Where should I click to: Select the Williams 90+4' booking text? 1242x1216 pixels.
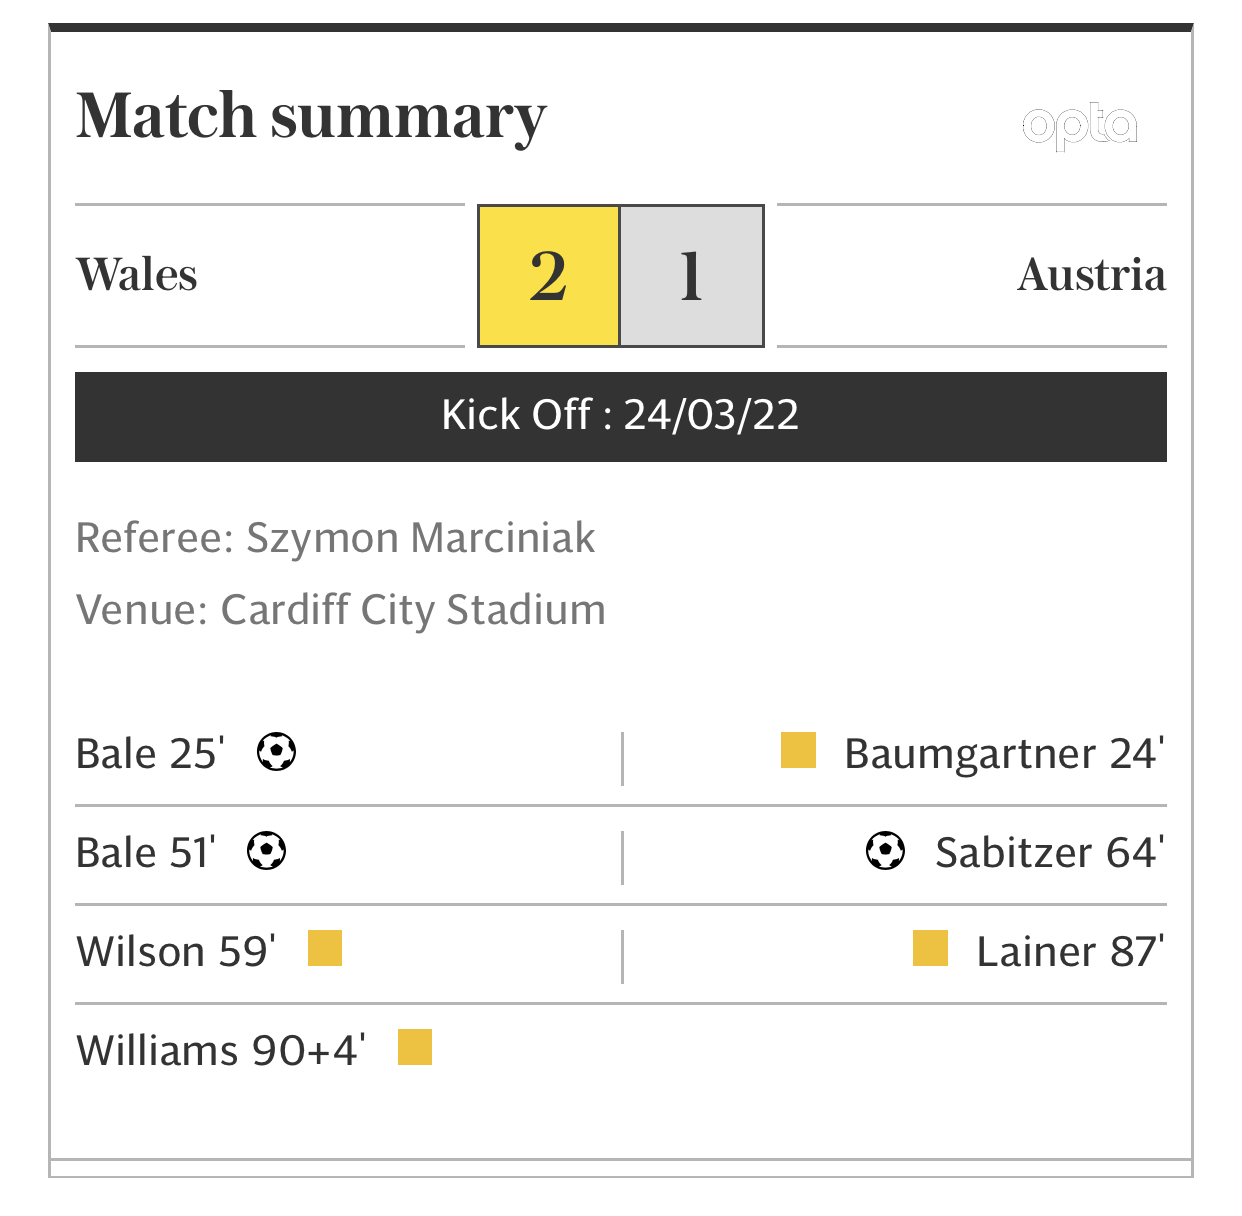click(221, 1051)
